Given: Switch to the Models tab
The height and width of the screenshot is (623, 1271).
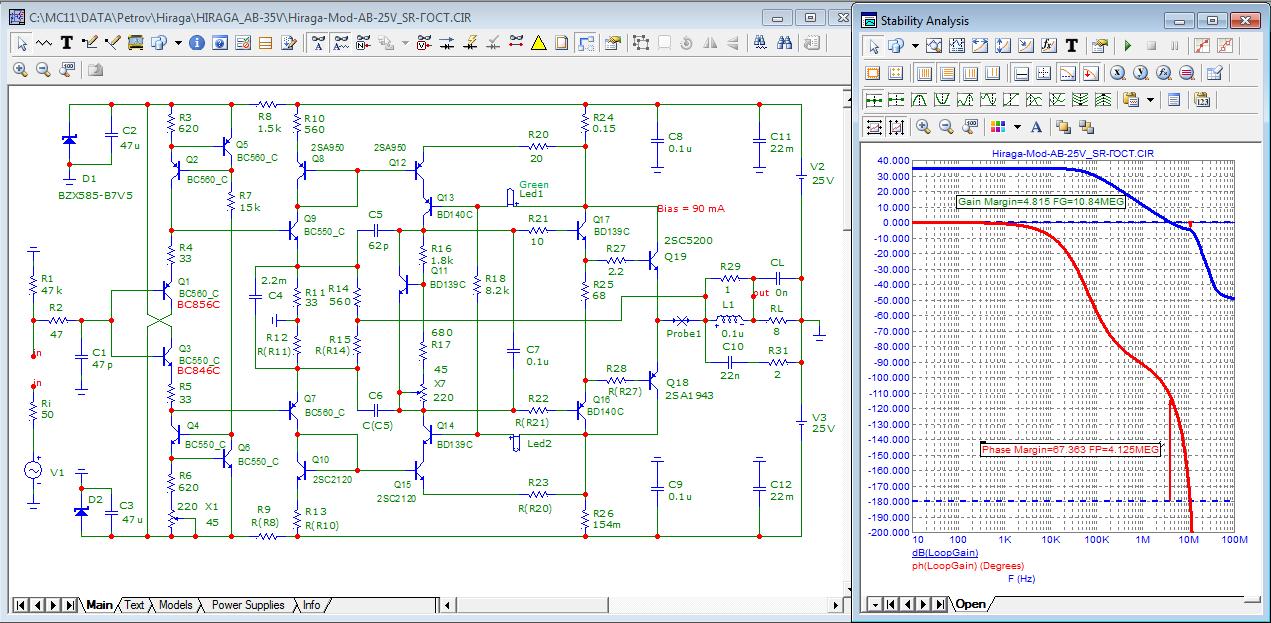Looking at the screenshot, I should [x=176, y=605].
